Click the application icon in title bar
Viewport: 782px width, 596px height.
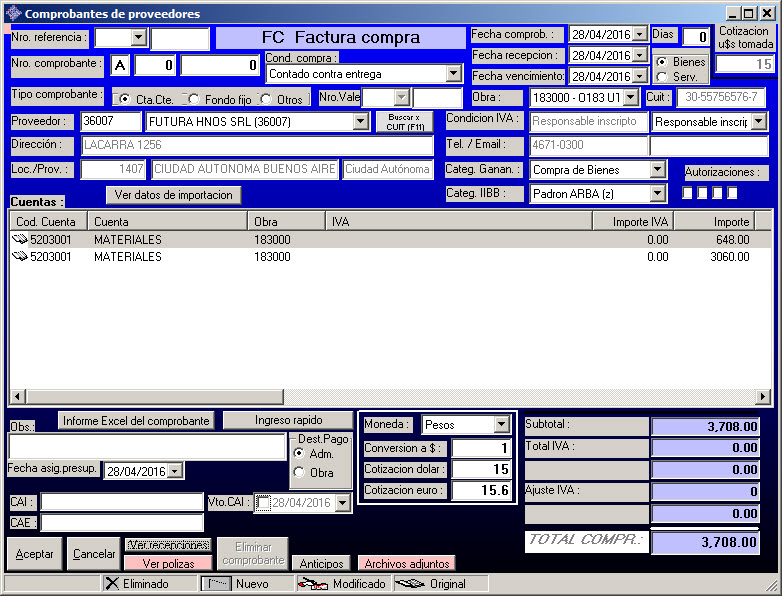pyautogui.click(x=12, y=14)
